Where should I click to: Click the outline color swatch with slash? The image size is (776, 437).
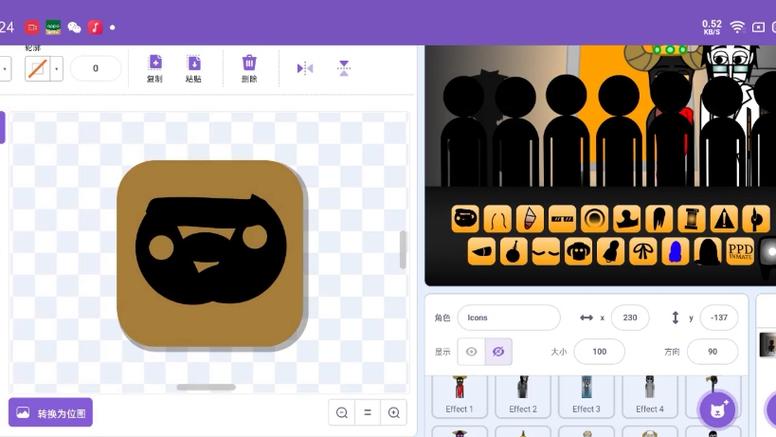38,68
